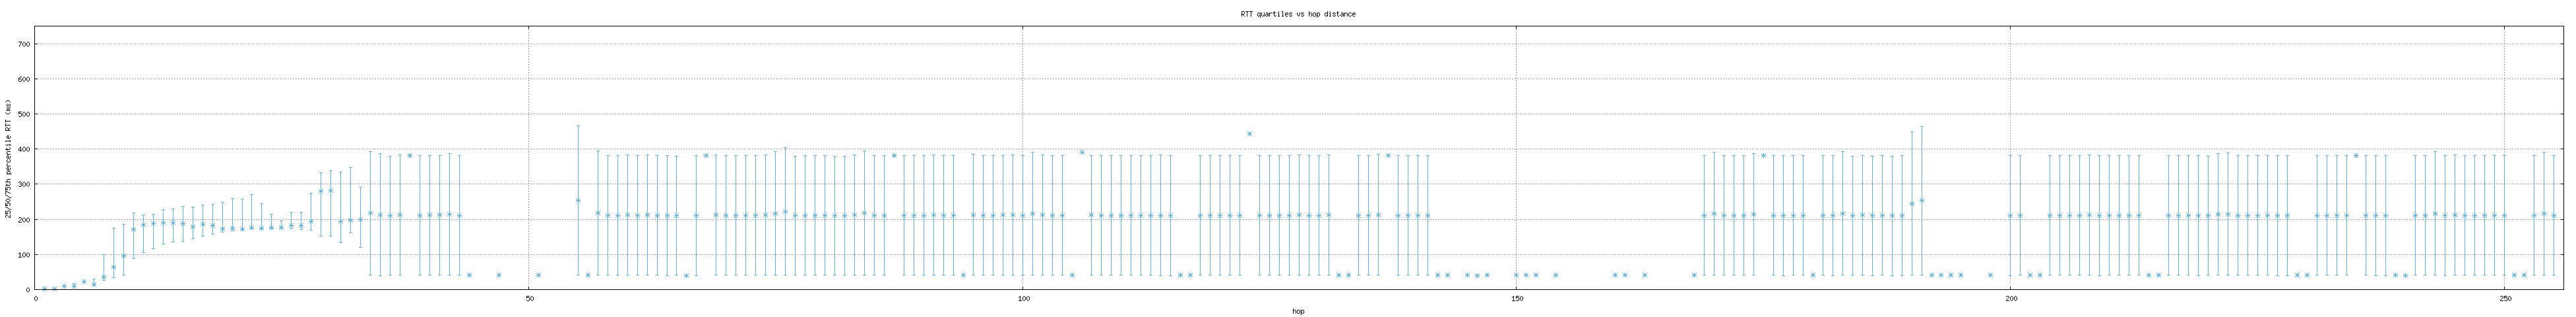Image resolution: width=2576 pixels, height=317 pixels.
Task: Click top cap of error bar at hop 55
Action: (578, 126)
